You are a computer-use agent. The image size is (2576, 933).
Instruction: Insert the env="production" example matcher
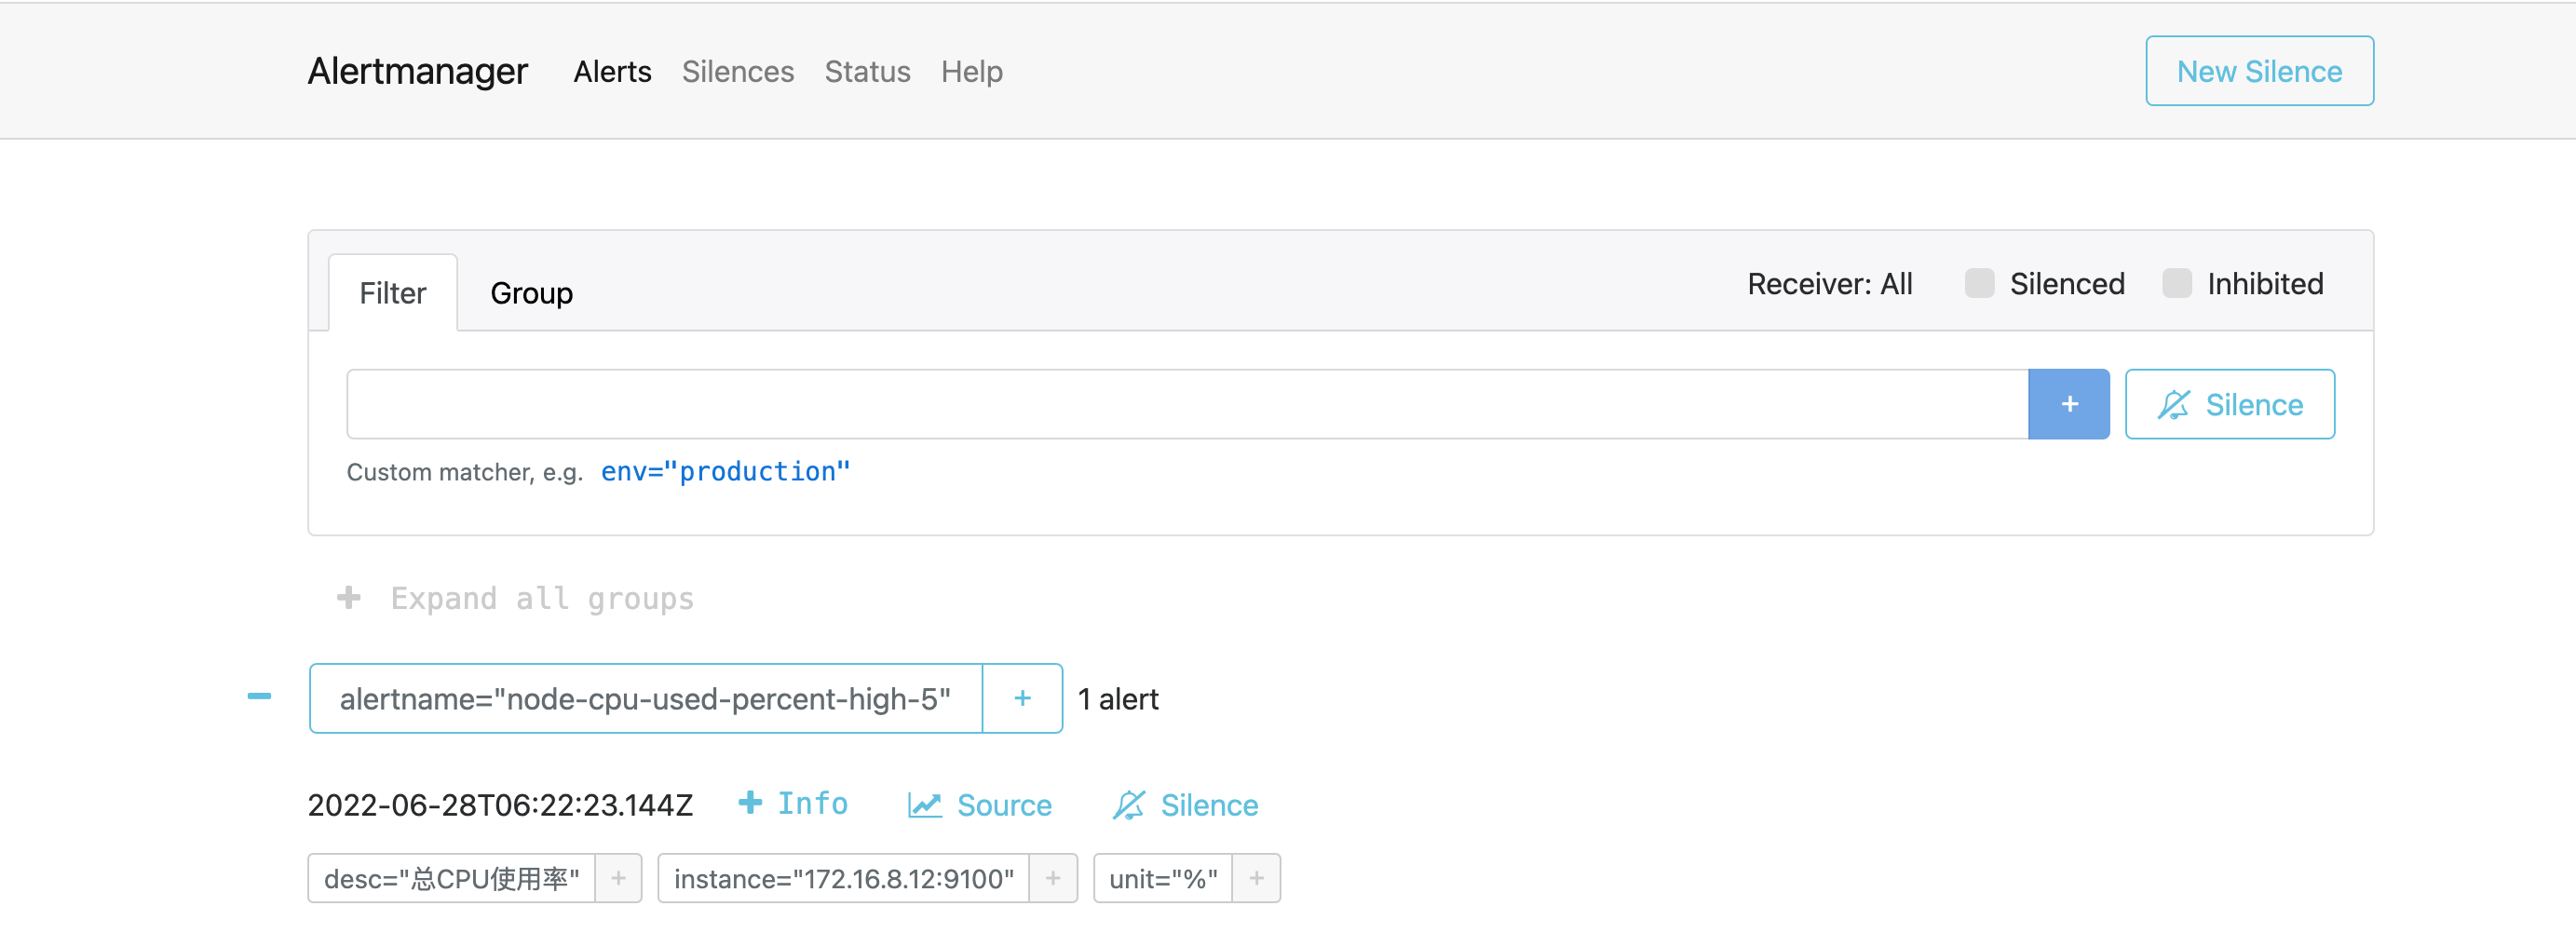click(725, 471)
